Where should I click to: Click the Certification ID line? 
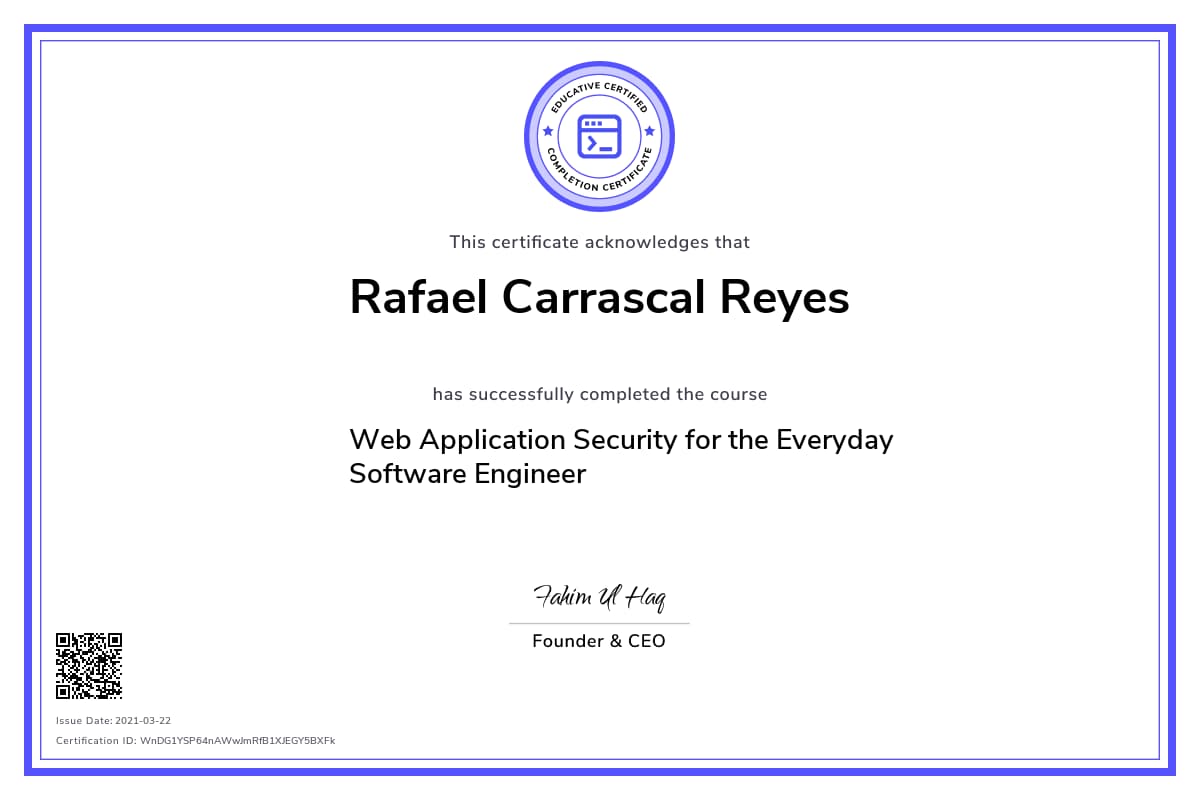coord(196,741)
